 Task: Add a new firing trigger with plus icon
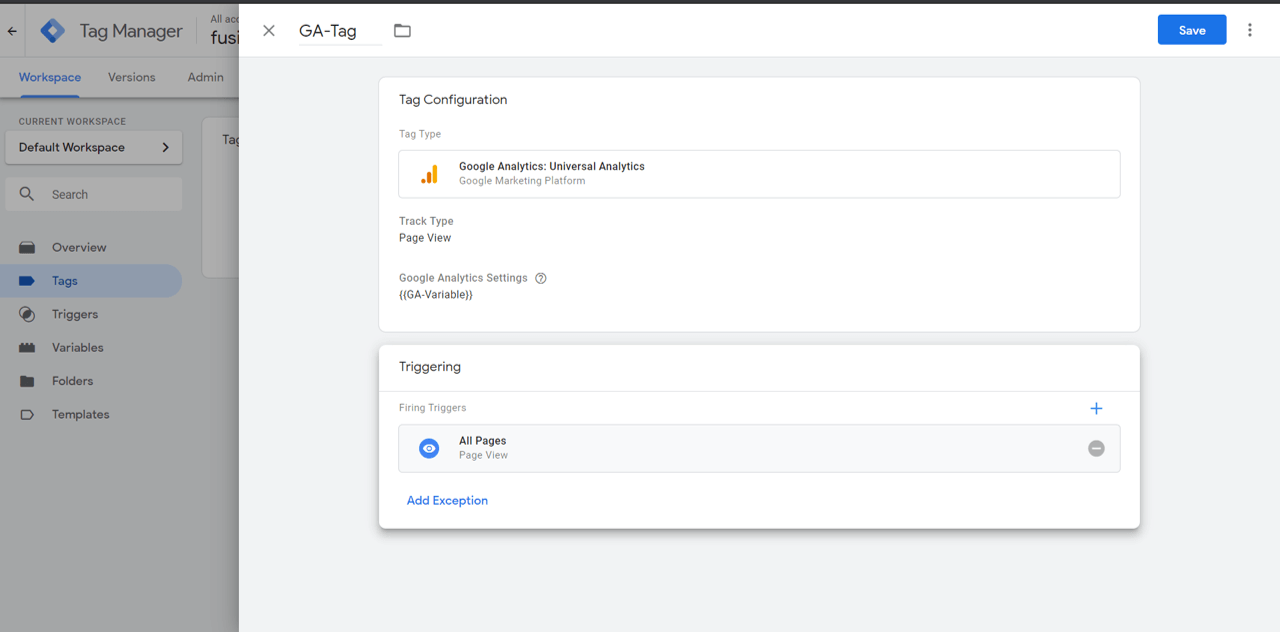tap(1096, 408)
